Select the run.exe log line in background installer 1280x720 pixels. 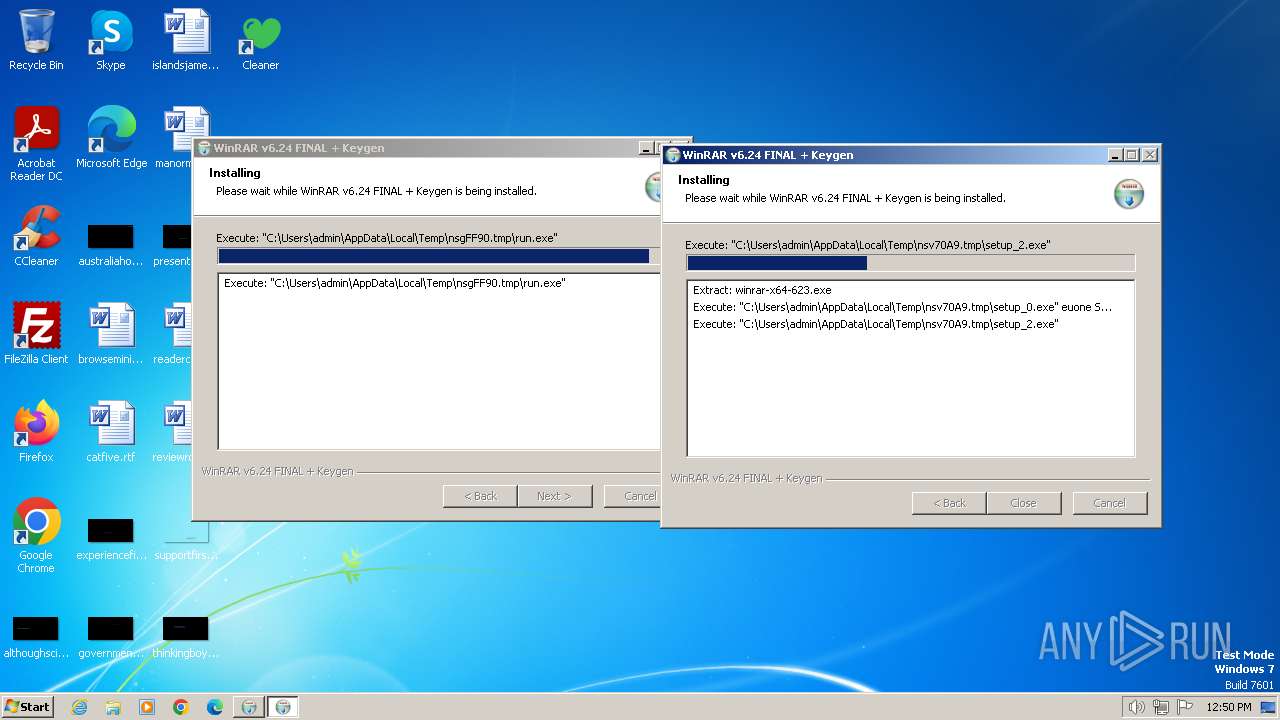pyautogui.click(x=395, y=283)
